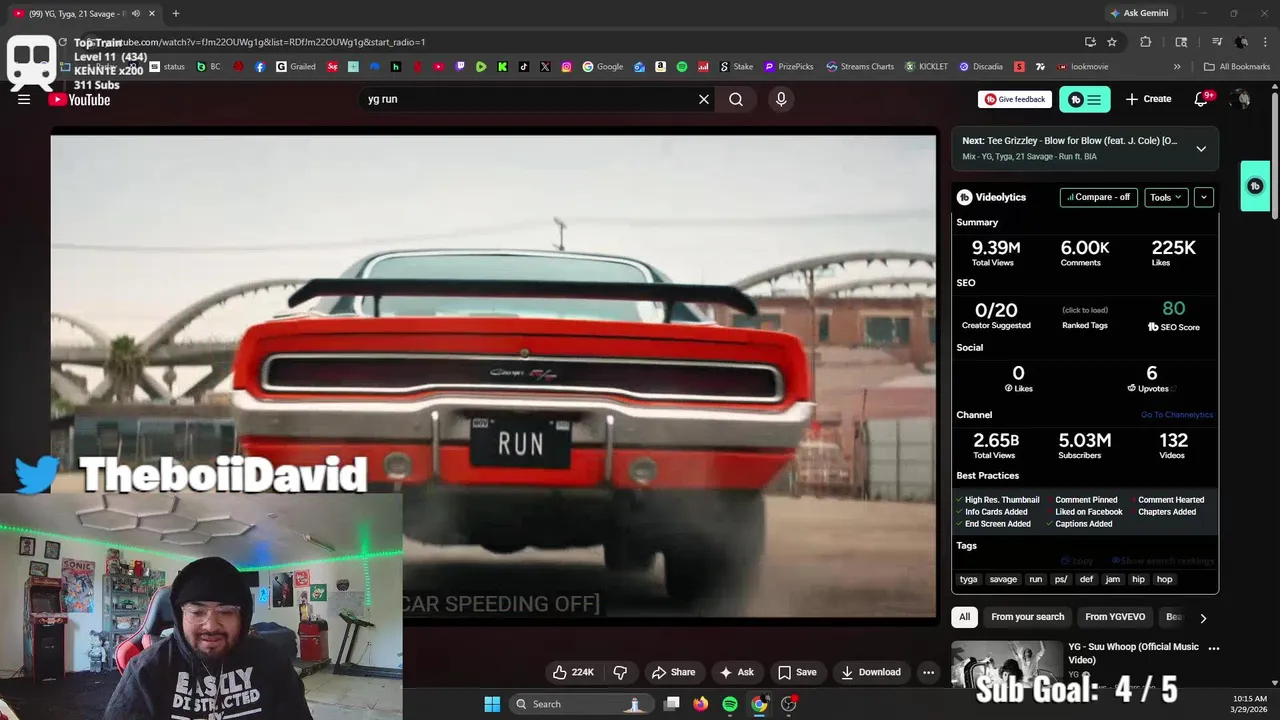
Task: Download the video
Action: tap(871, 672)
